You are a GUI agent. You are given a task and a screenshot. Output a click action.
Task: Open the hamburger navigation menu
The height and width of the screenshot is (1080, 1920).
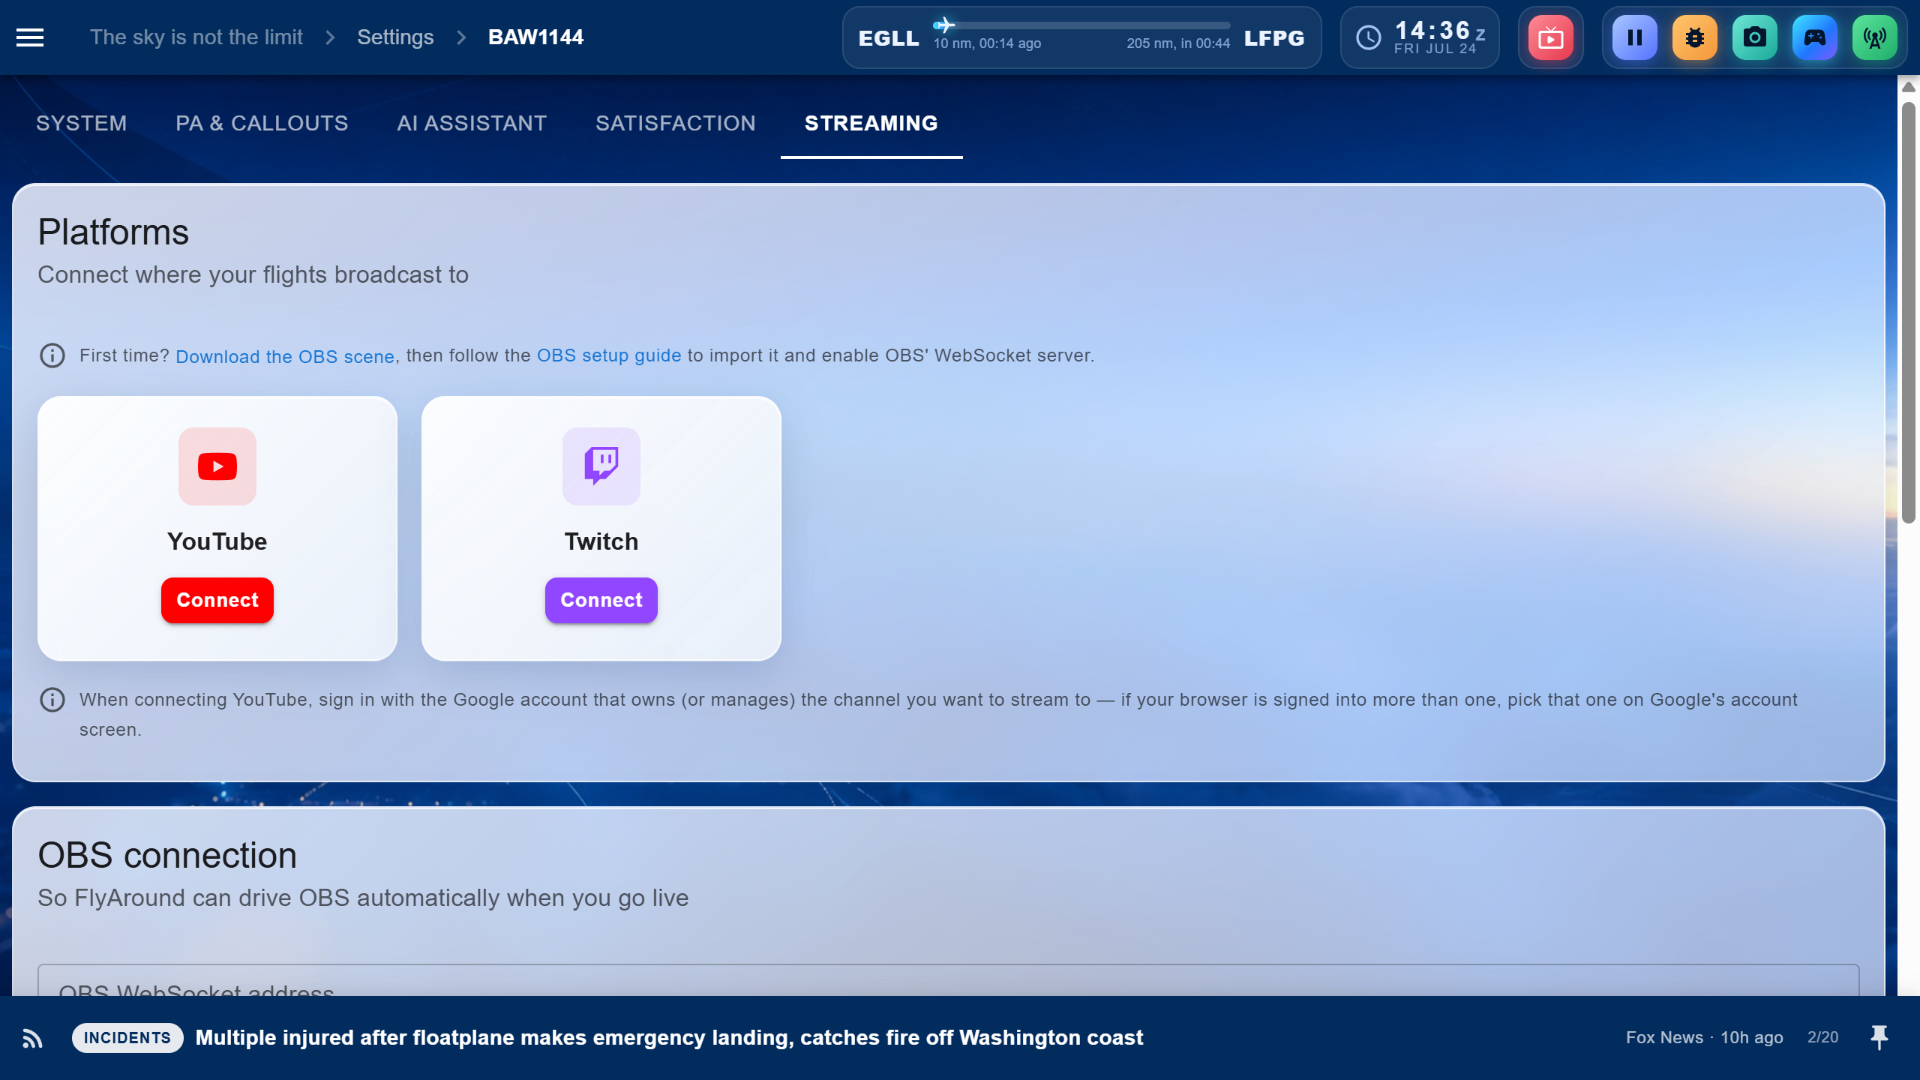click(30, 38)
